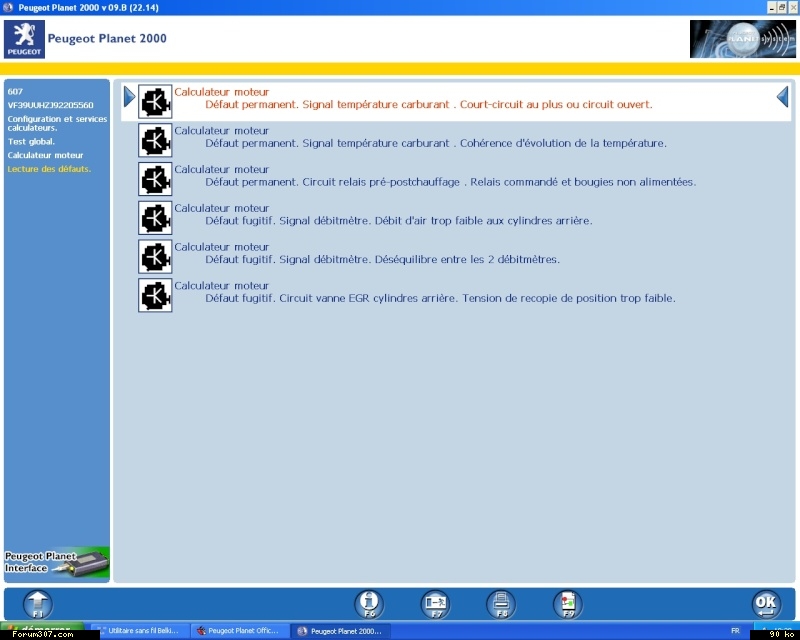Select 'Calculateur moteur' in left sidebar
The image size is (800, 640).
(x=45, y=155)
